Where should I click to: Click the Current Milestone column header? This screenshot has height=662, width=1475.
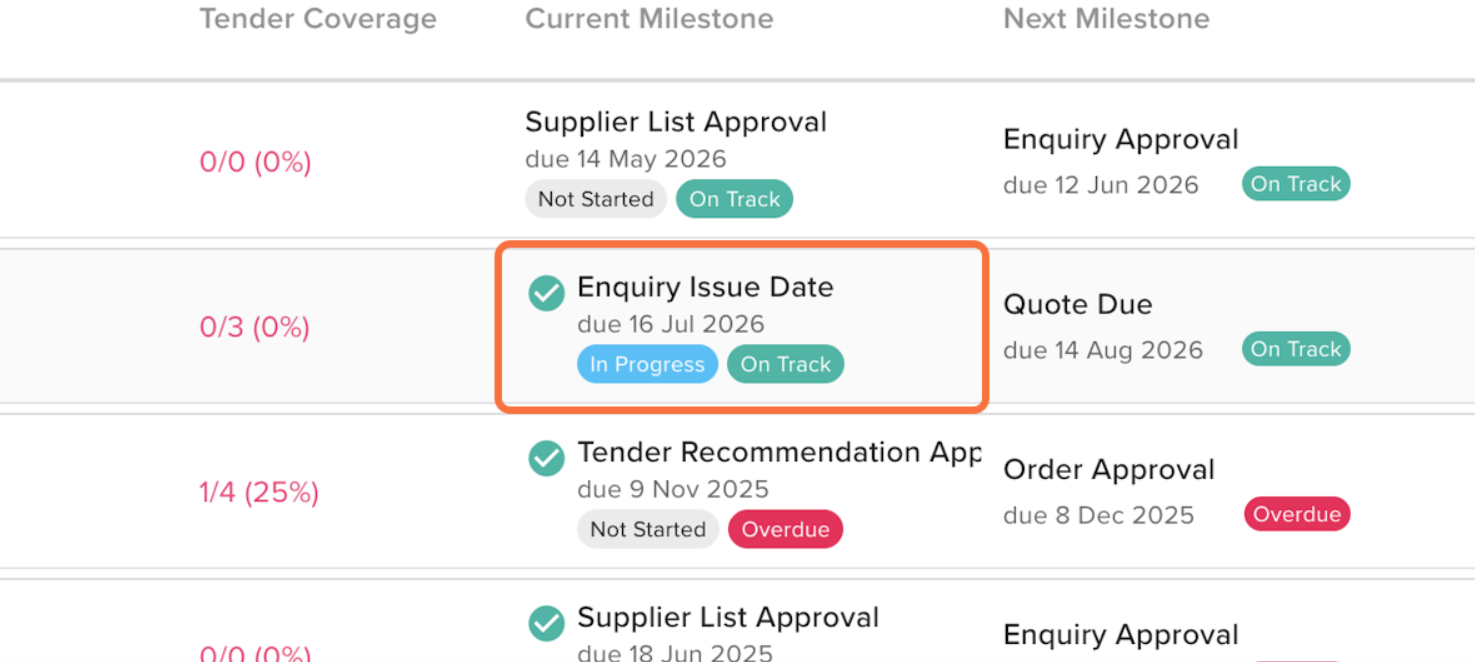(x=649, y=19)
